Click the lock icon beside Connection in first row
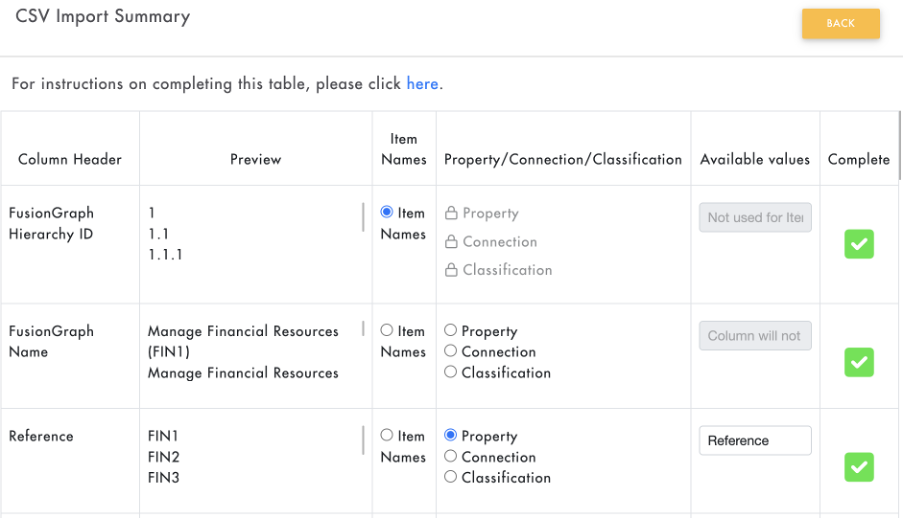This screenshot has width=904, height=518. [x=451, y=241]
